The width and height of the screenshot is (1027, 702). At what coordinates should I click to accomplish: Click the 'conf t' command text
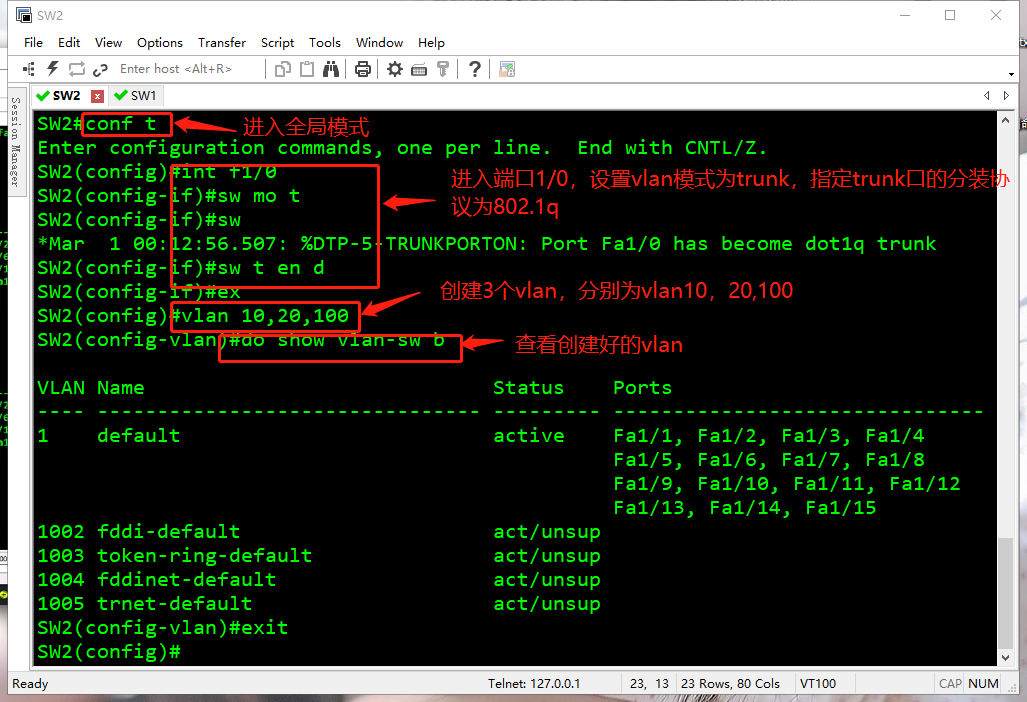pyautogui.click(x=121, y=124)
